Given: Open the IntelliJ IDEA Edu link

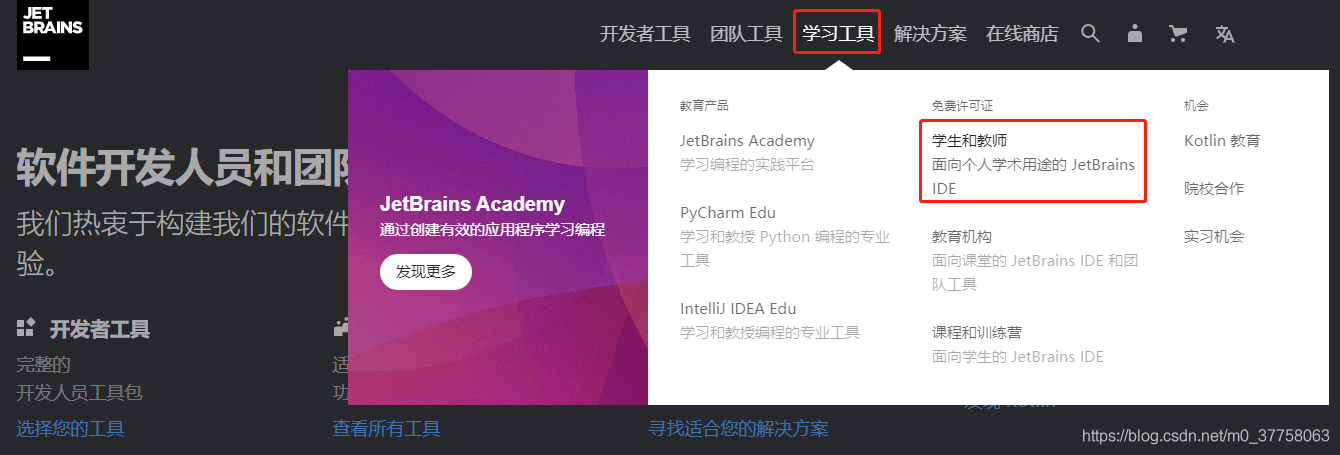Looking at the screenshot, I should [x=738, y=309].
